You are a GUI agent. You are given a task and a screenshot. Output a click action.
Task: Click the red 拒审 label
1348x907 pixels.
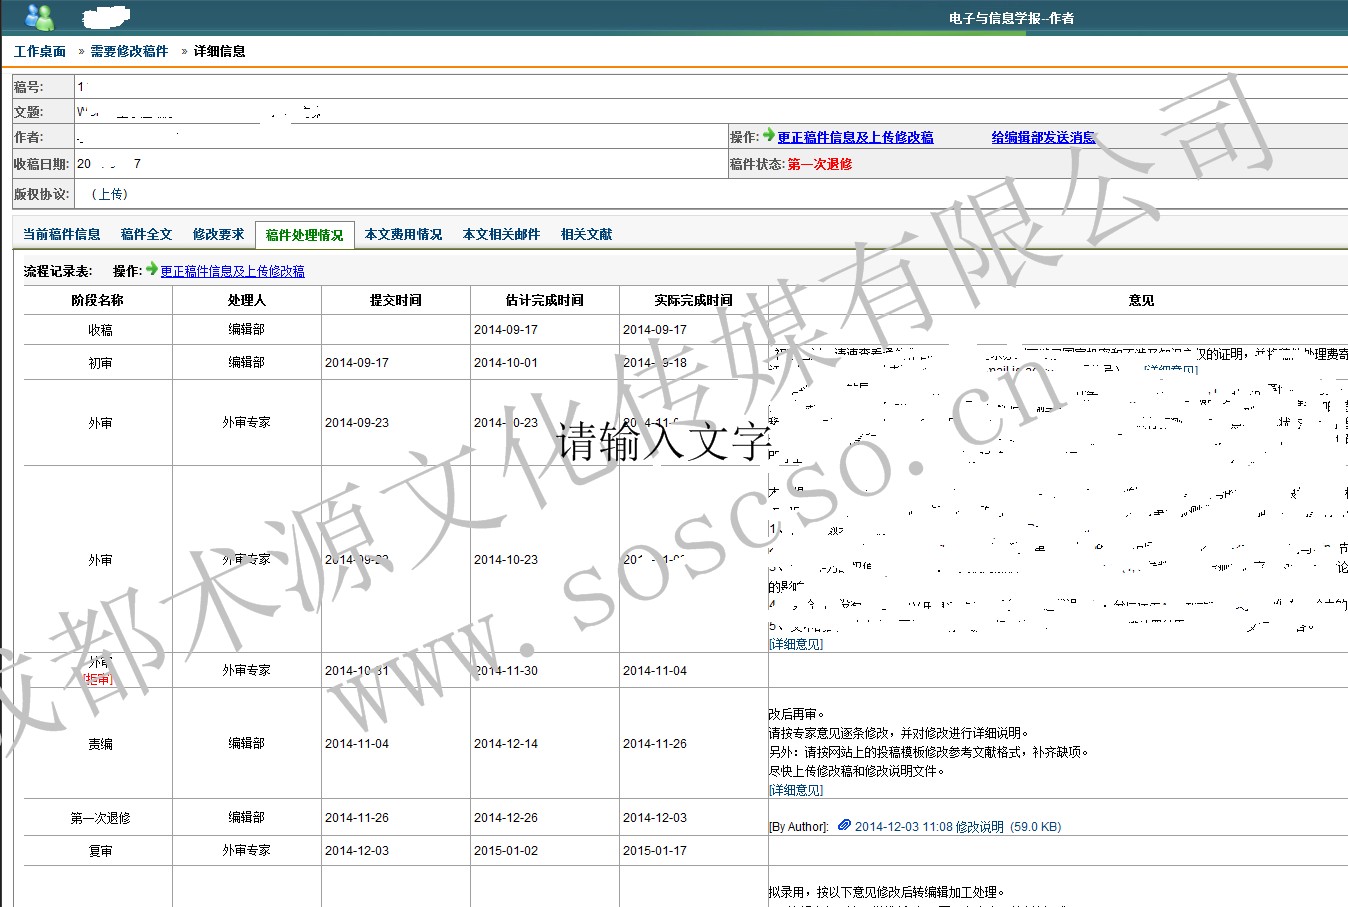pyautogui.click(x=98, y=678)
